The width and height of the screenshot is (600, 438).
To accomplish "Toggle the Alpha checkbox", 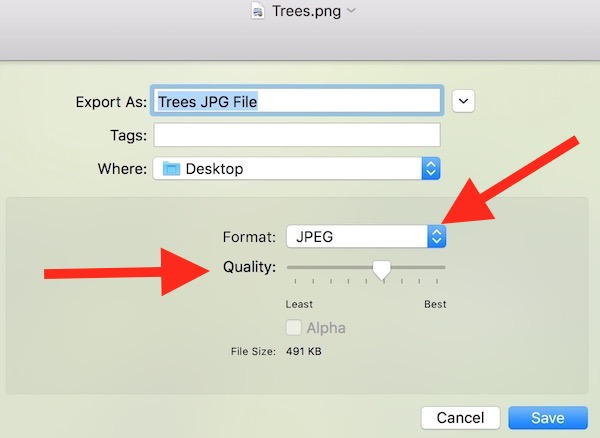I will [294, 328].
